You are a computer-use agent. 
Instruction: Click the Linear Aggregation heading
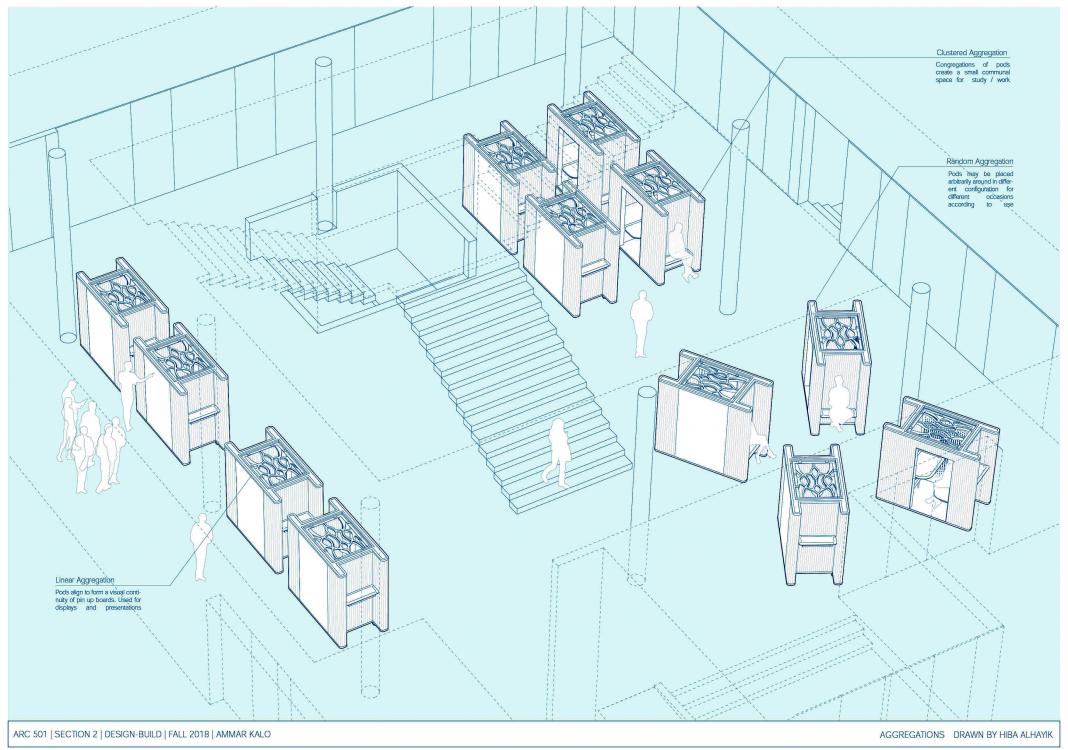85,580
